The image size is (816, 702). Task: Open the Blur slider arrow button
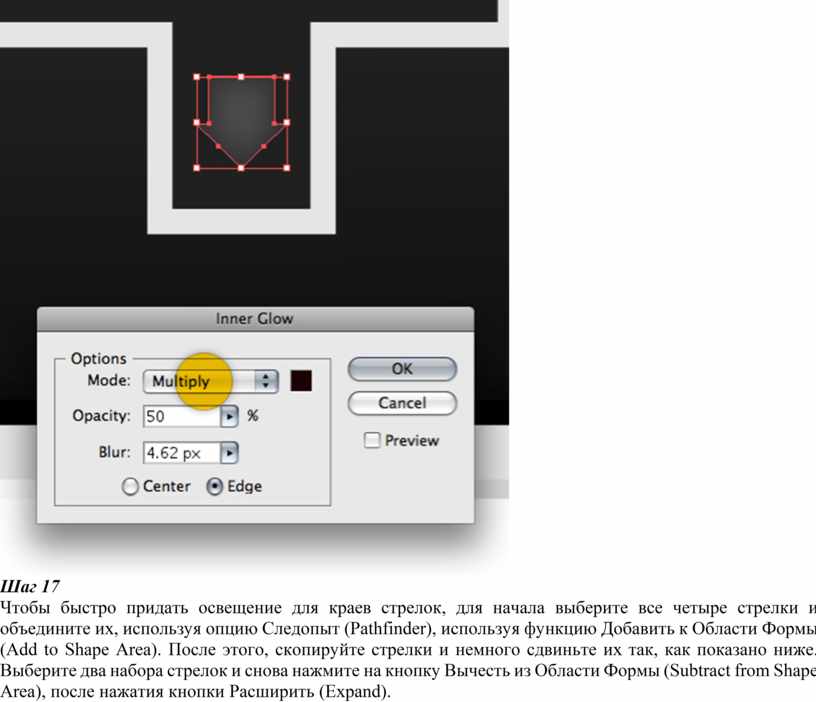tap(229, 453)
